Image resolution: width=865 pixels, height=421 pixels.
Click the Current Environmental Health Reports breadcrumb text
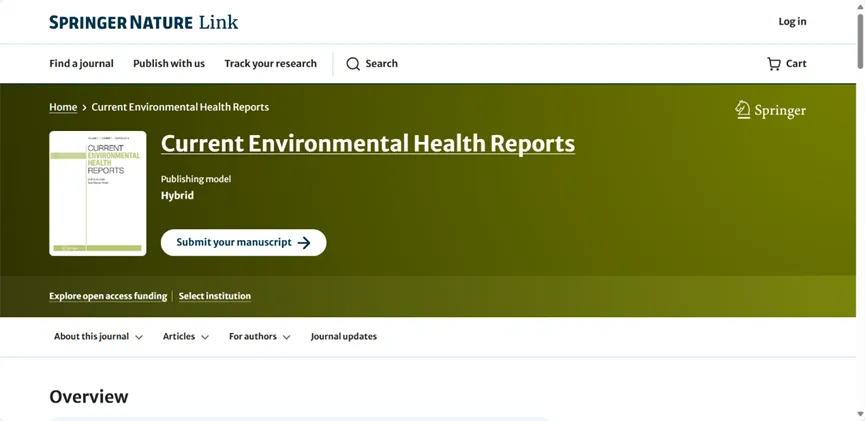click(180, 107)
